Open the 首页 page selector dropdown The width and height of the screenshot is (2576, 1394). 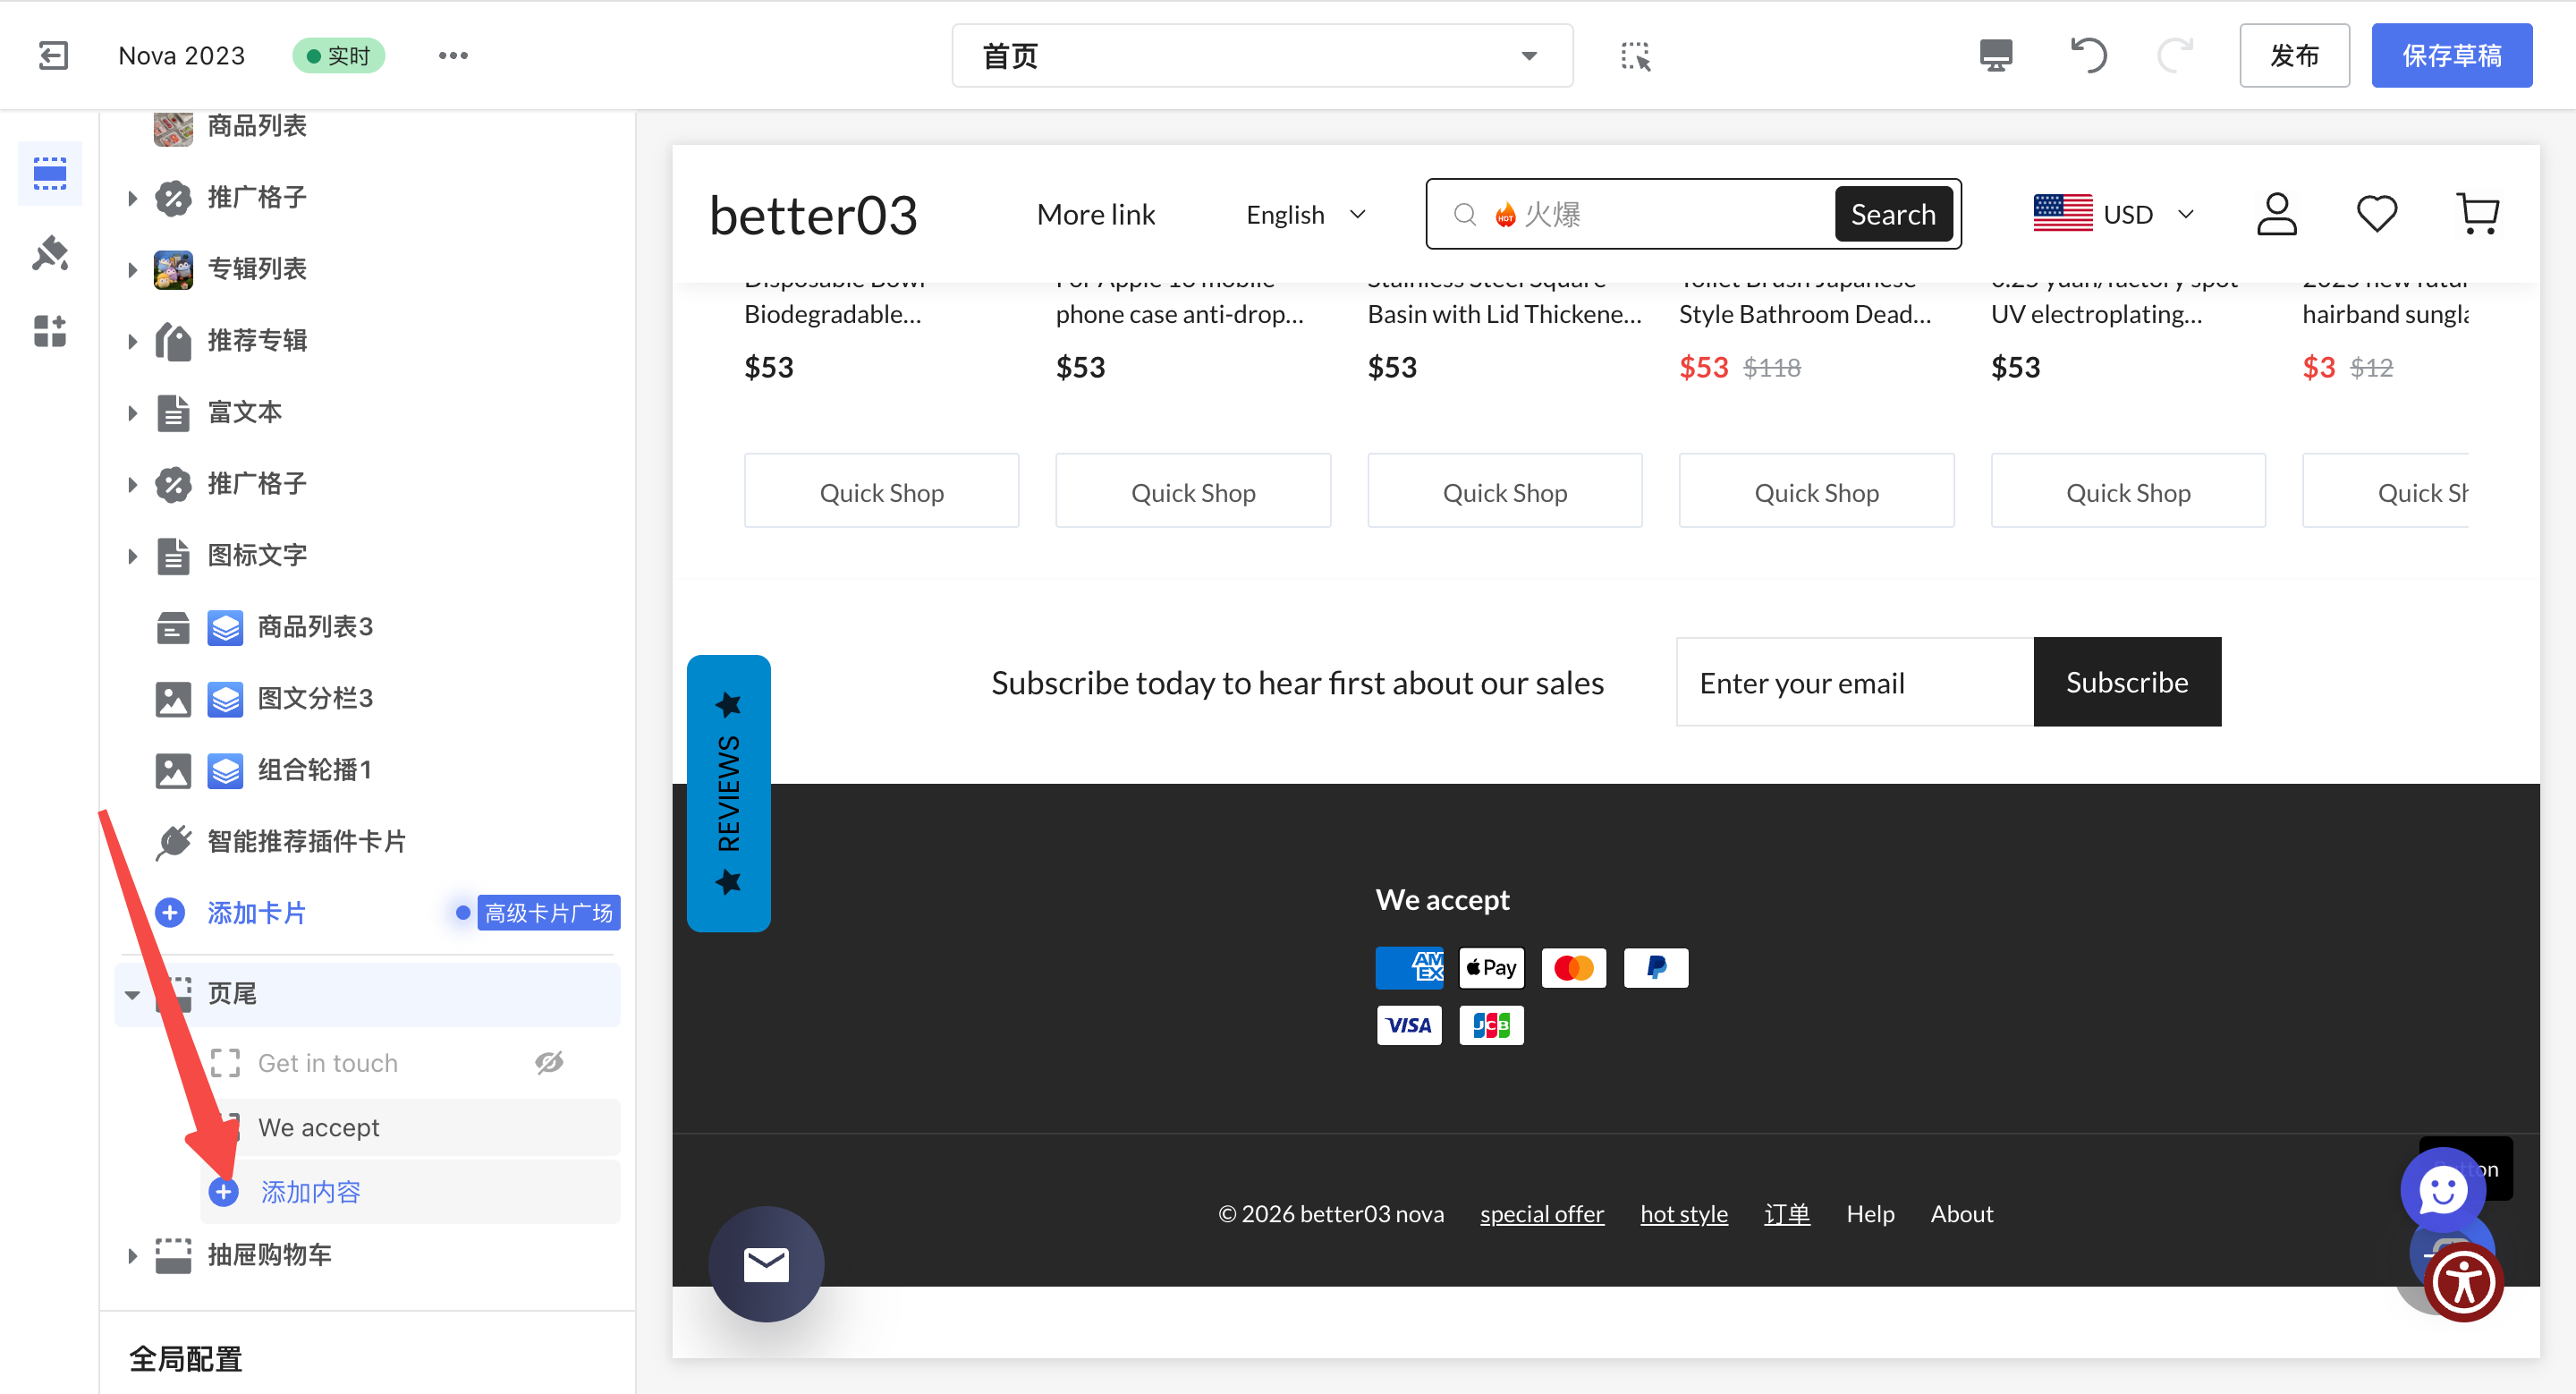[x=1262, y=56]
